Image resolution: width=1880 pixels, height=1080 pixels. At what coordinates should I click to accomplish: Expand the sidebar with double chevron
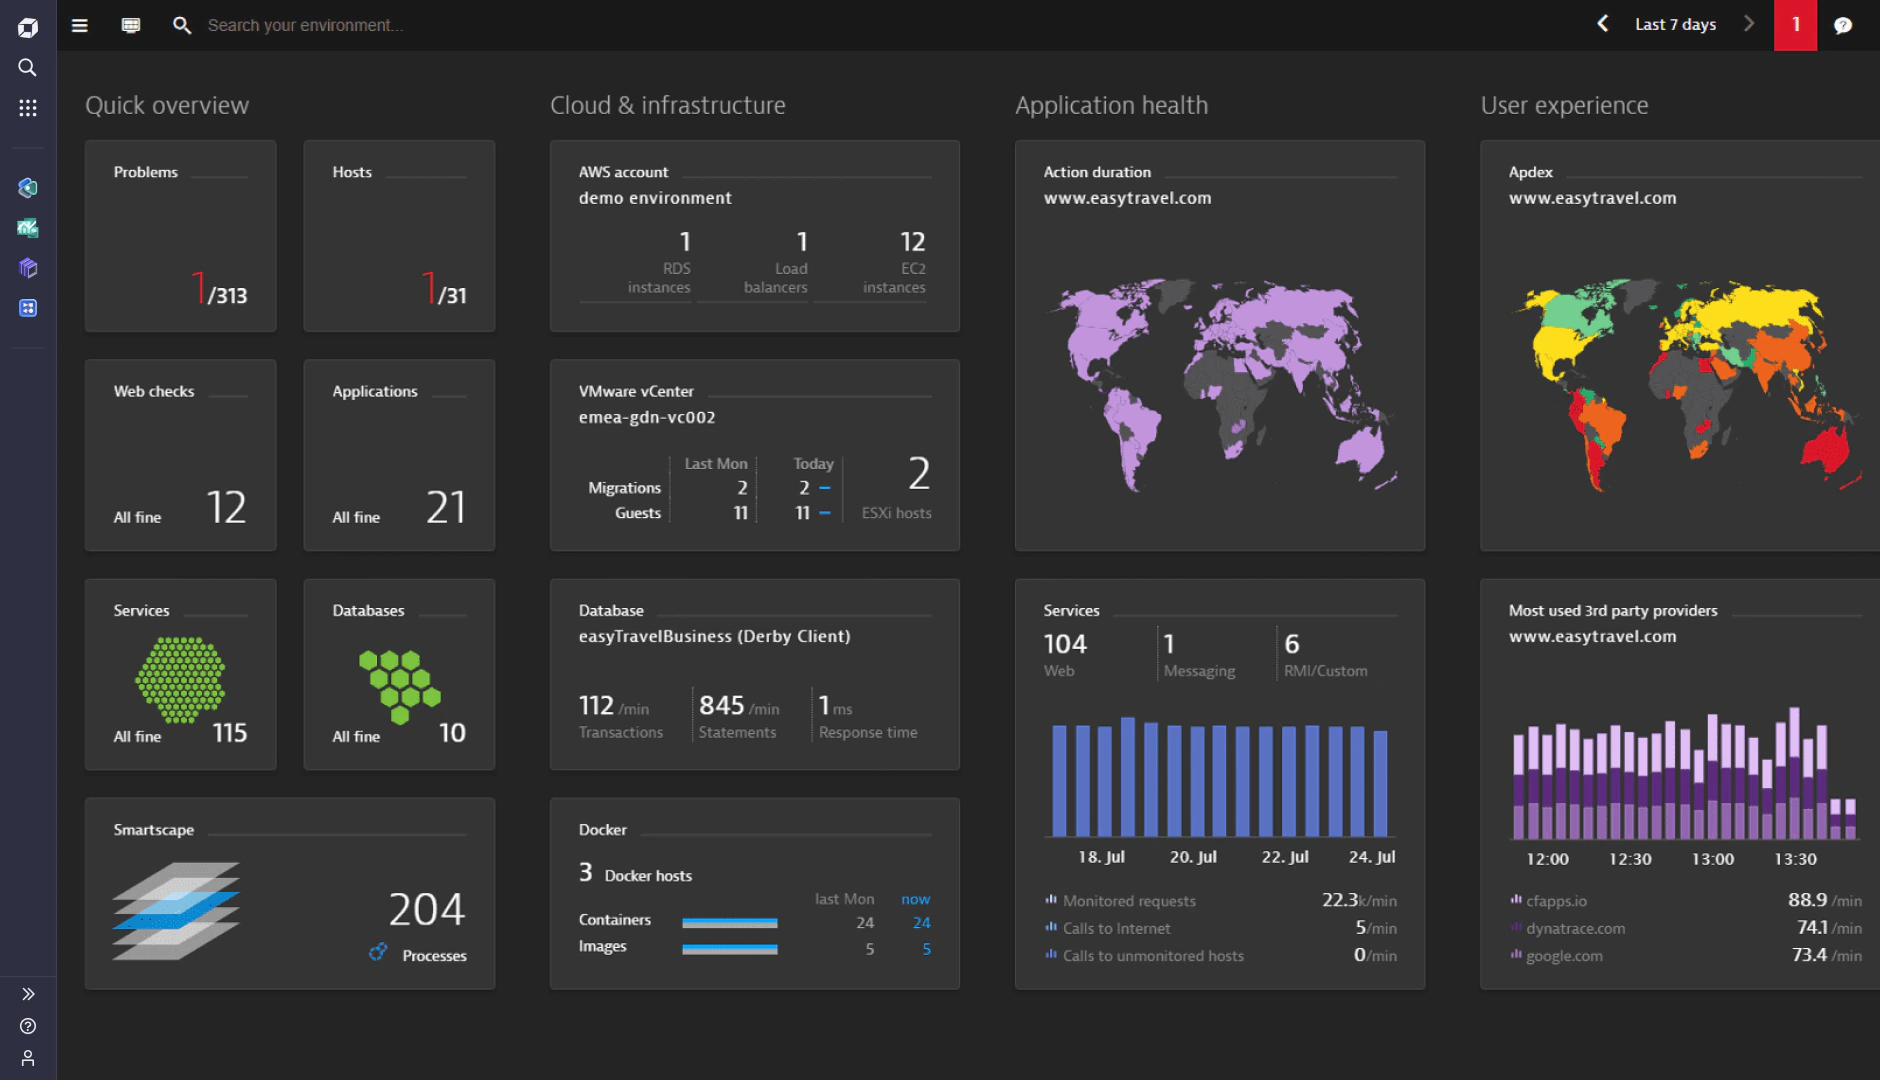[28, 994]
